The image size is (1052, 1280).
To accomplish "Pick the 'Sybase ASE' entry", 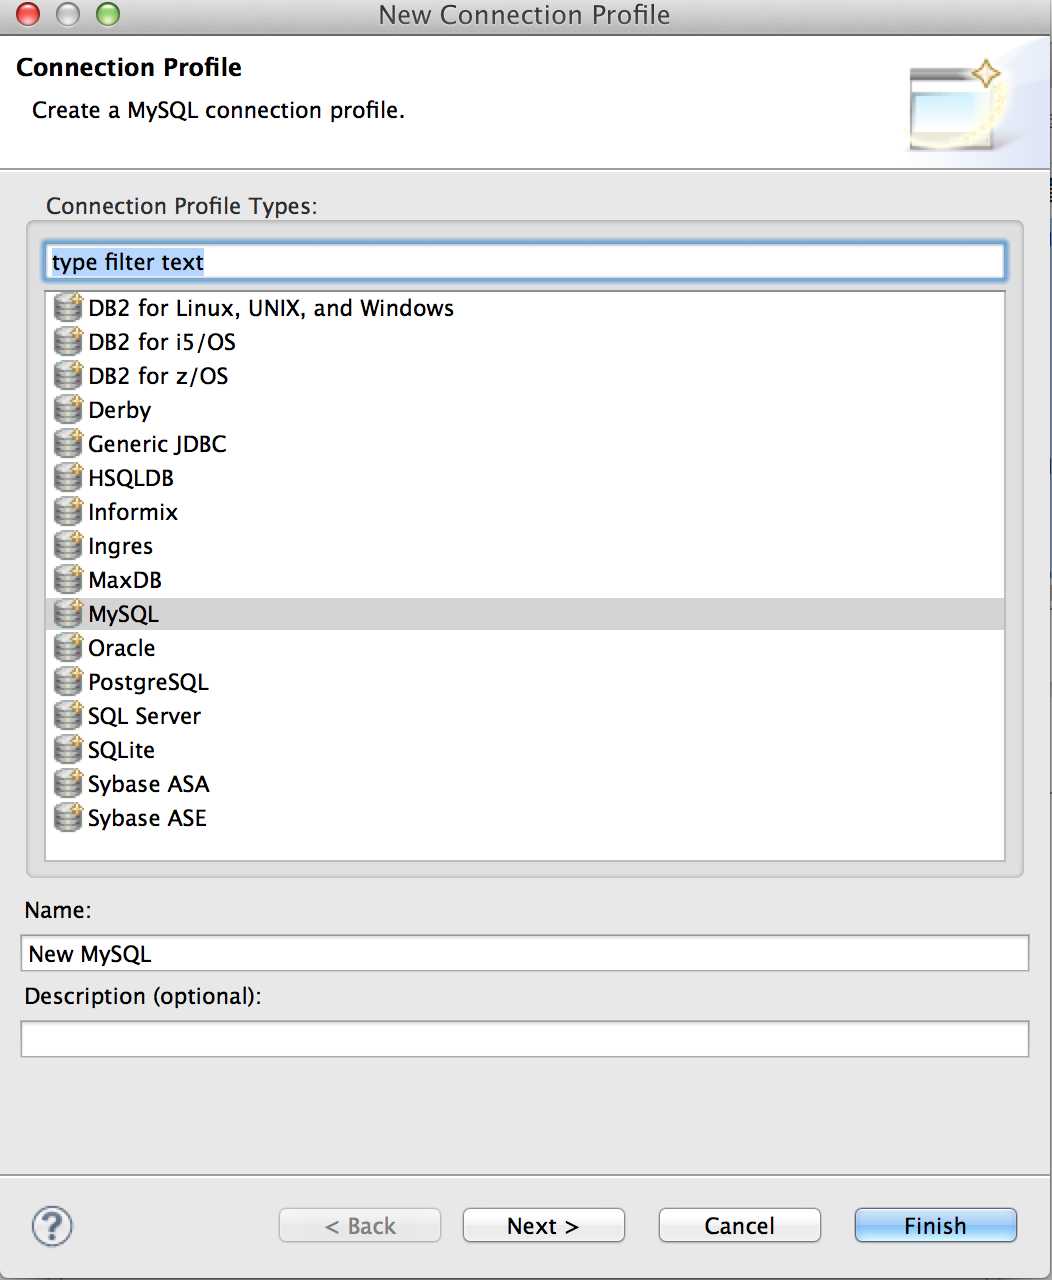I will point(147,818).
